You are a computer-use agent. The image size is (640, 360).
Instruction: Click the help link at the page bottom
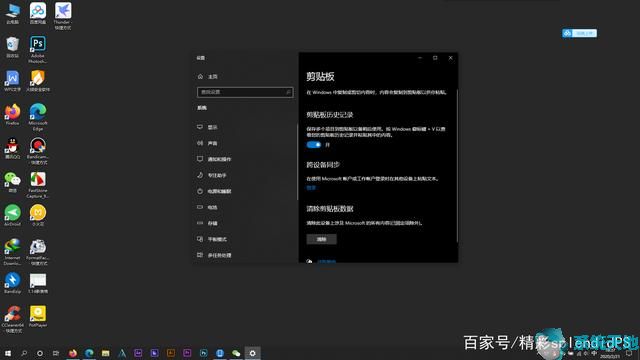[327, 261]
